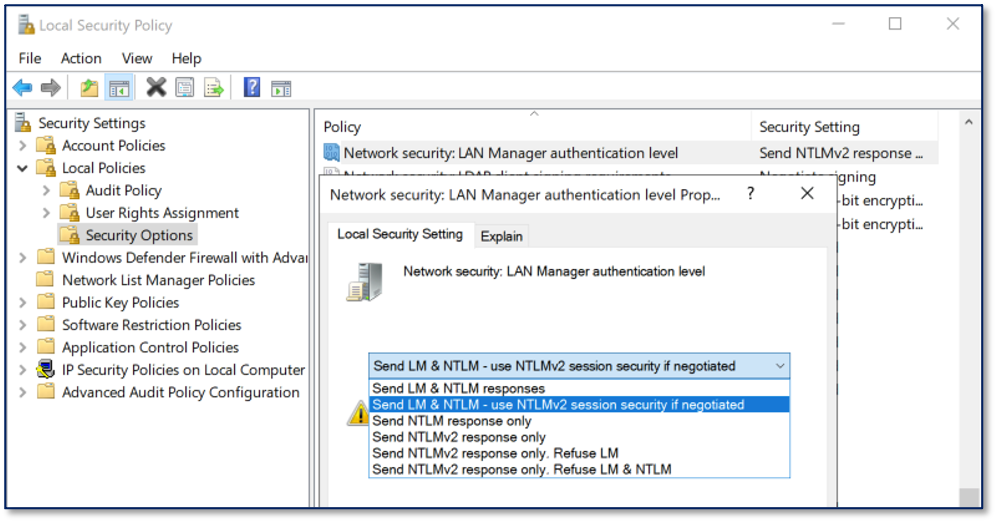This screenshot has width=997, height=522.
Task: Choose 'Send NTLMv2 response only. Refuse LM'
Action: pos(579,453)
